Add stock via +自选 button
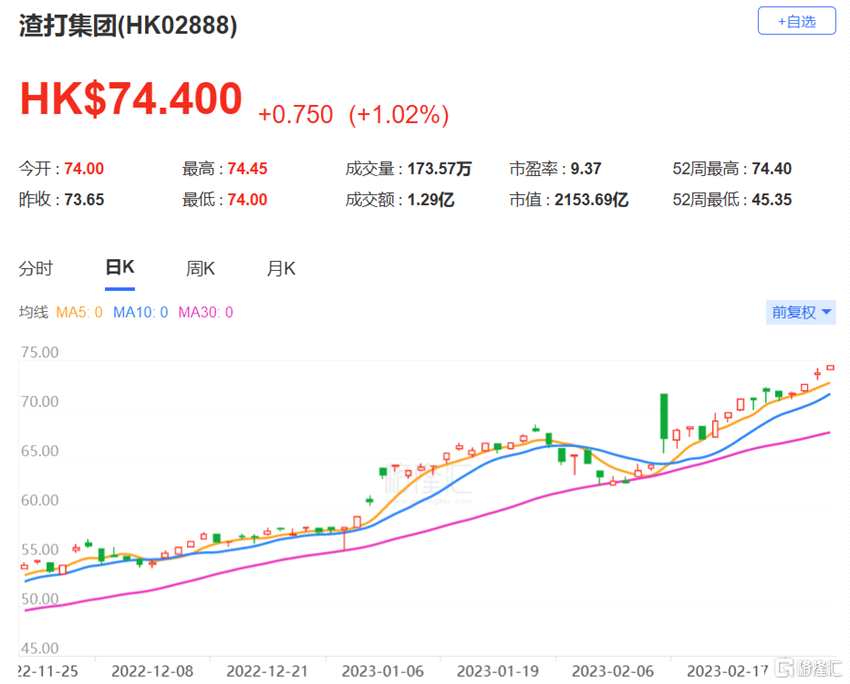This screenshot has width=850, height=684. (796, 21)
